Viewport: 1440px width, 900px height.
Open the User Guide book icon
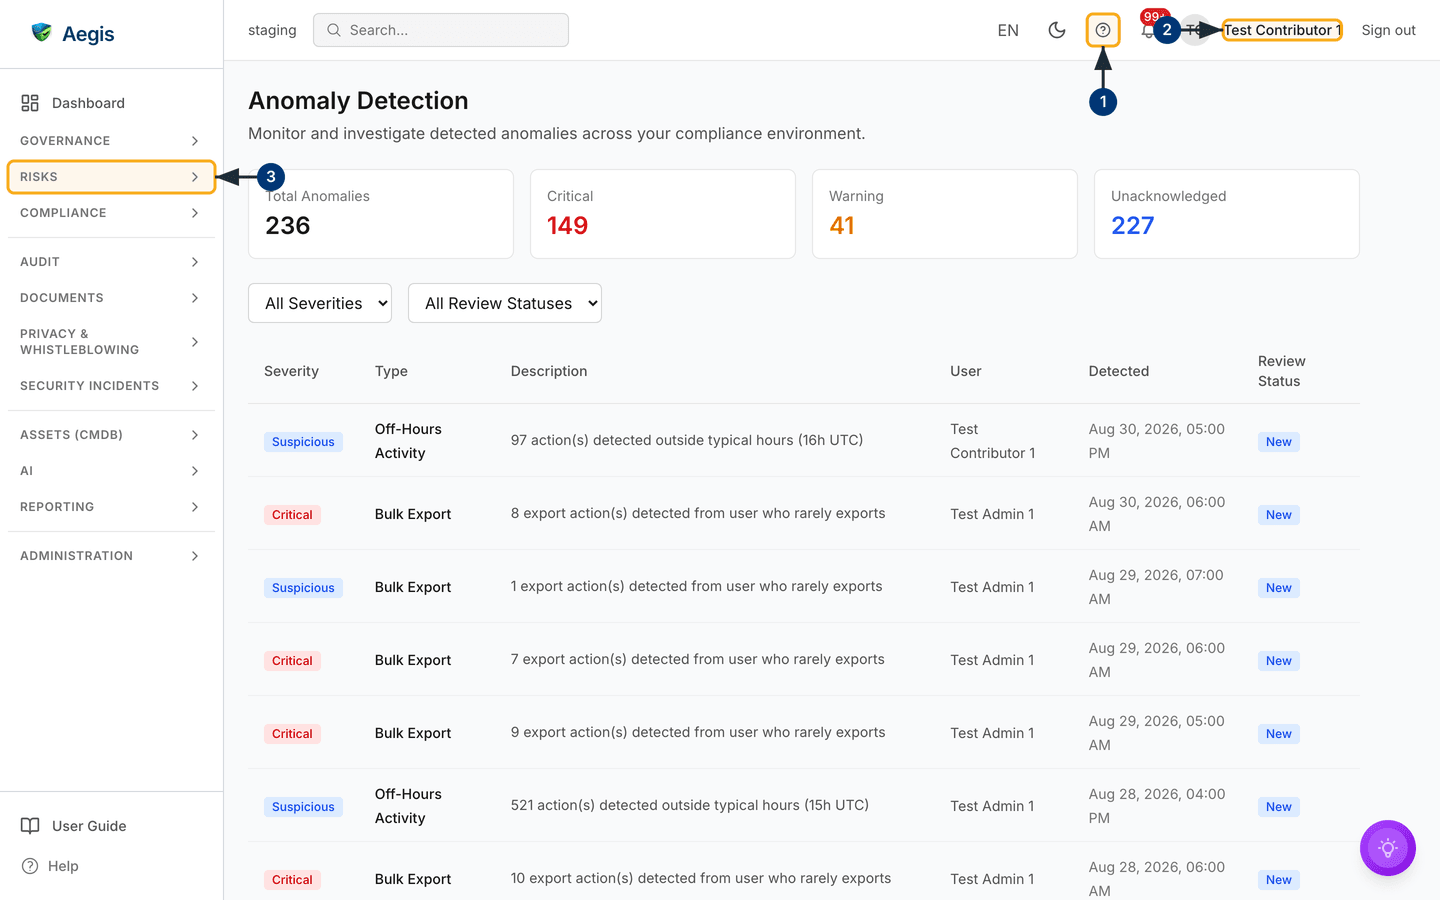coord(30,826)
